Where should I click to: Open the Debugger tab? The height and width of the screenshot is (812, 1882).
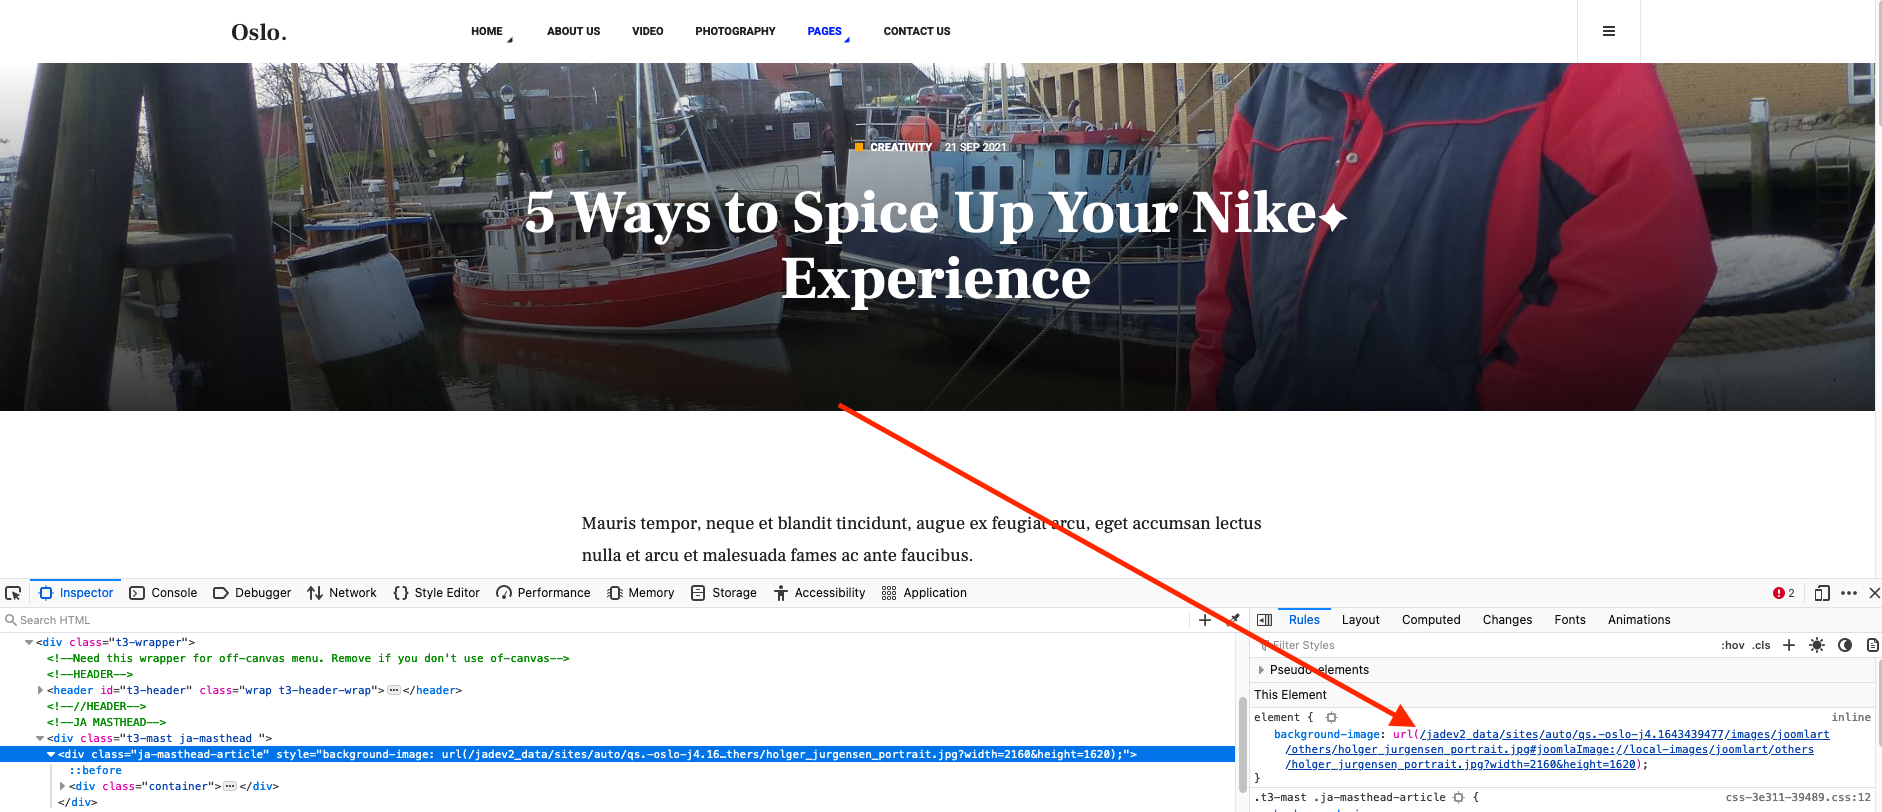point(252,593)
